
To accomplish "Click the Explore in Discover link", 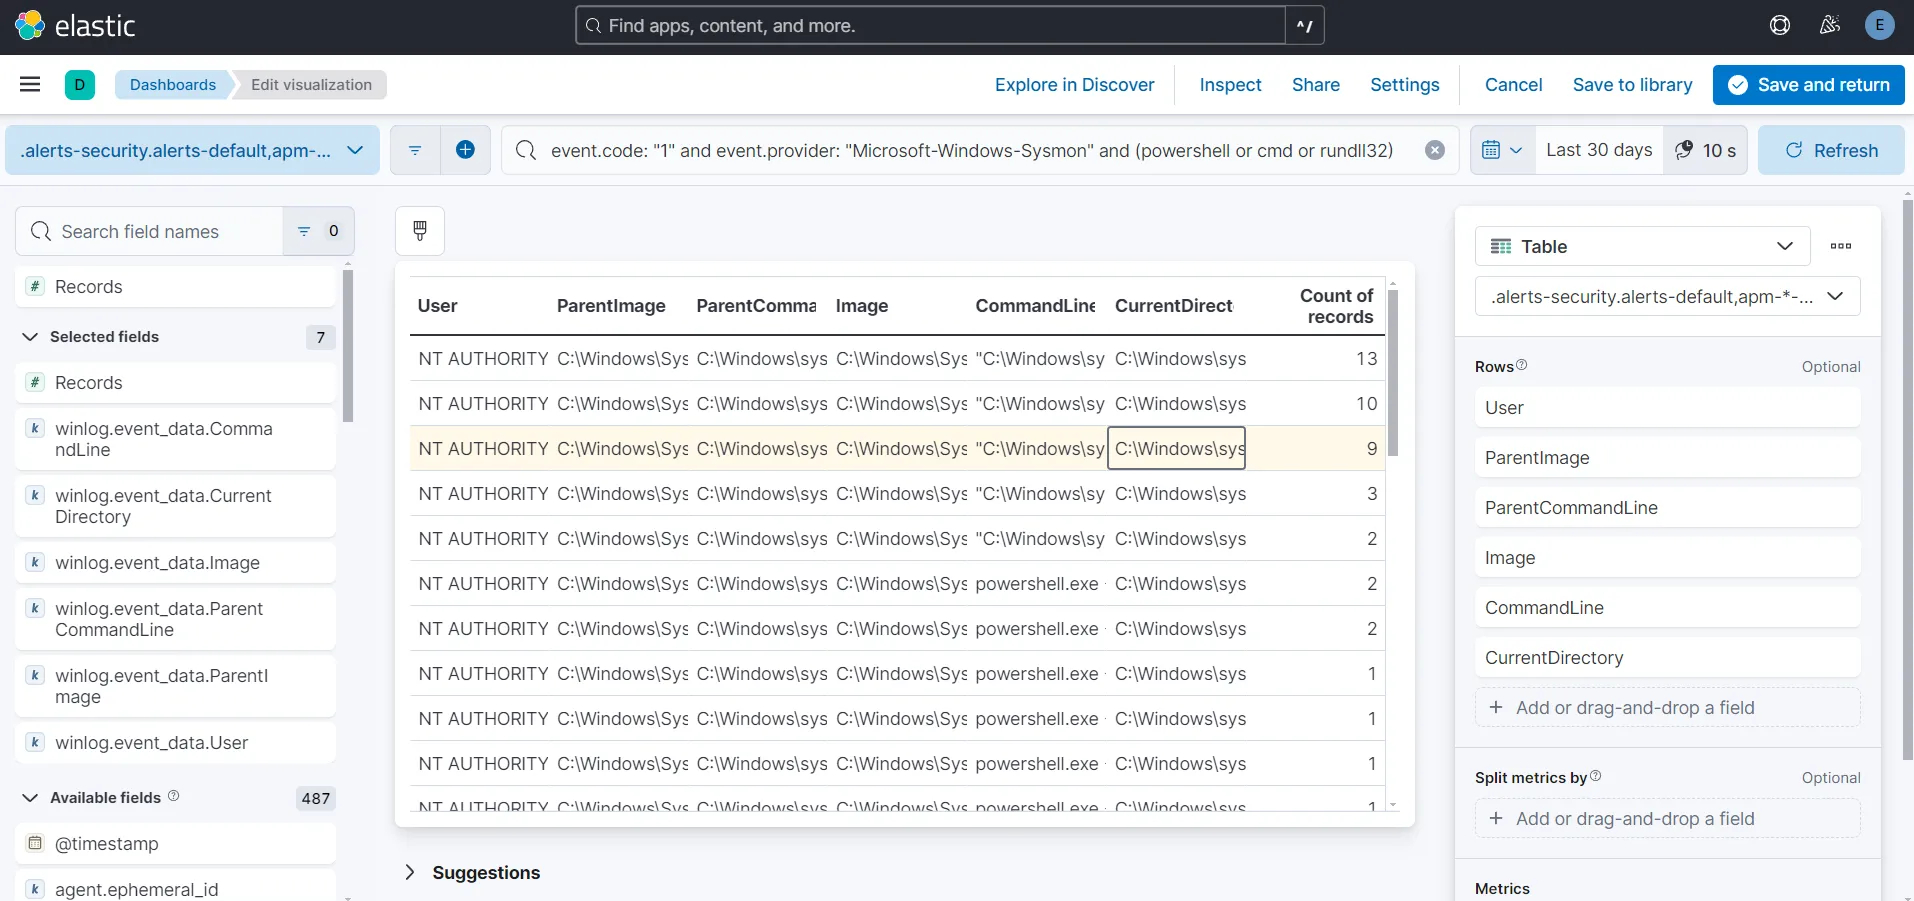I will click(x=1074, y=85).
